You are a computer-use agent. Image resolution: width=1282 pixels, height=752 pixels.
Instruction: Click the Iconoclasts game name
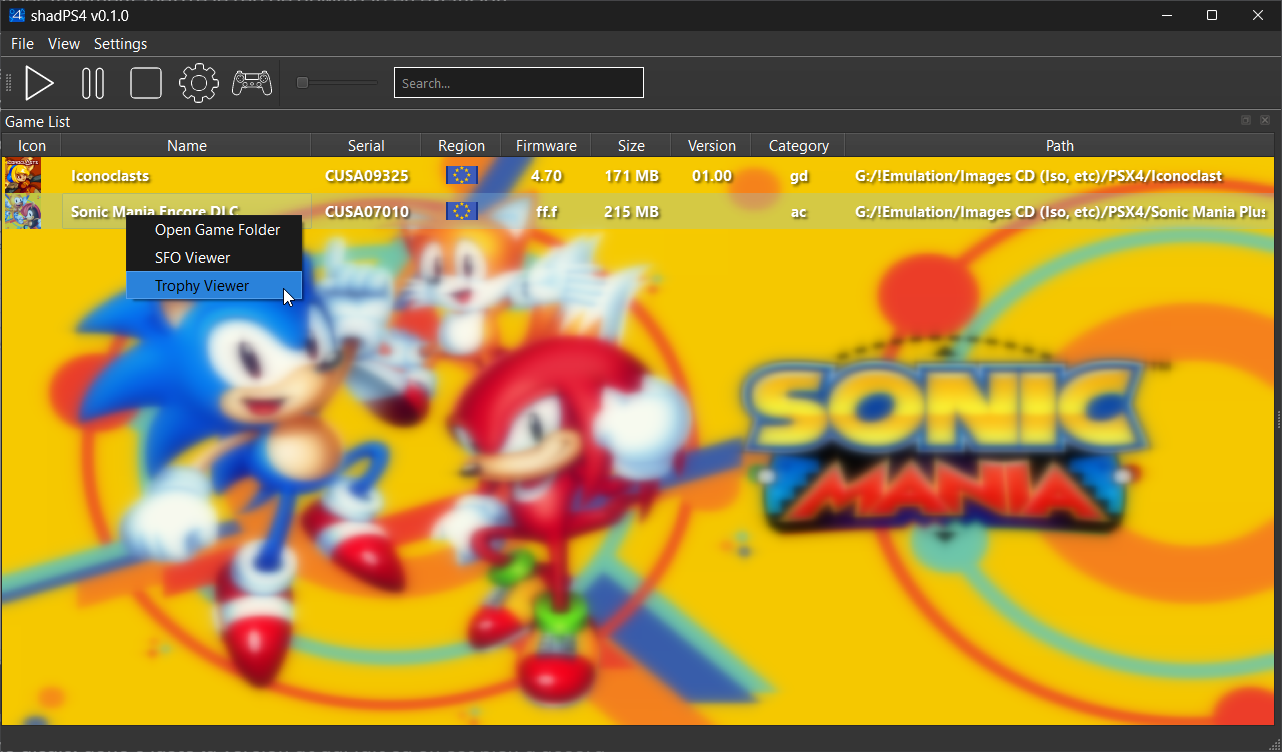(110, 176)
